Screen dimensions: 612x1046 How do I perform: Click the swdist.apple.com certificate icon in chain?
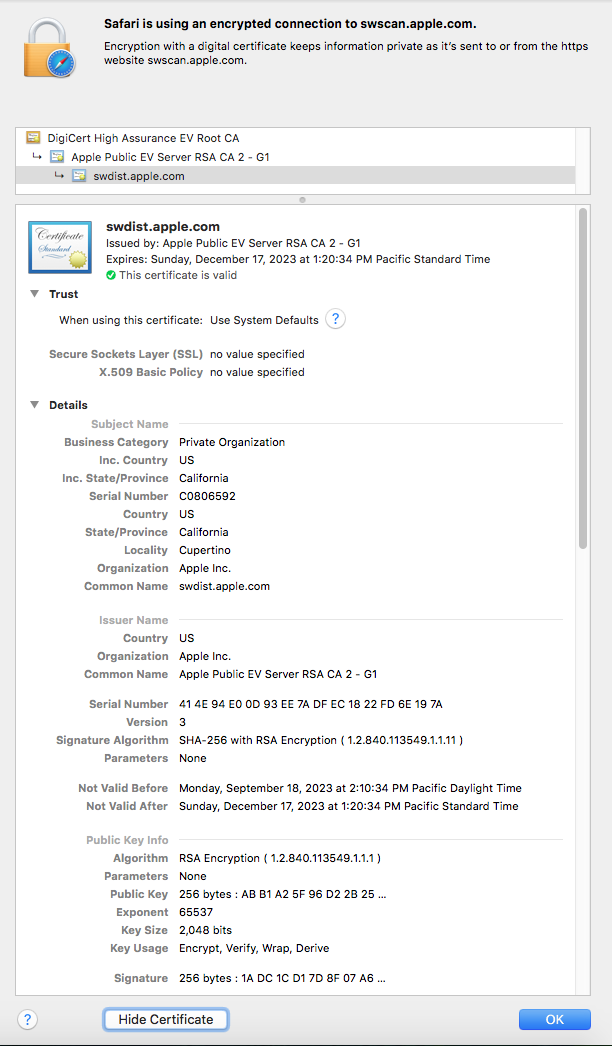[80, 176]
